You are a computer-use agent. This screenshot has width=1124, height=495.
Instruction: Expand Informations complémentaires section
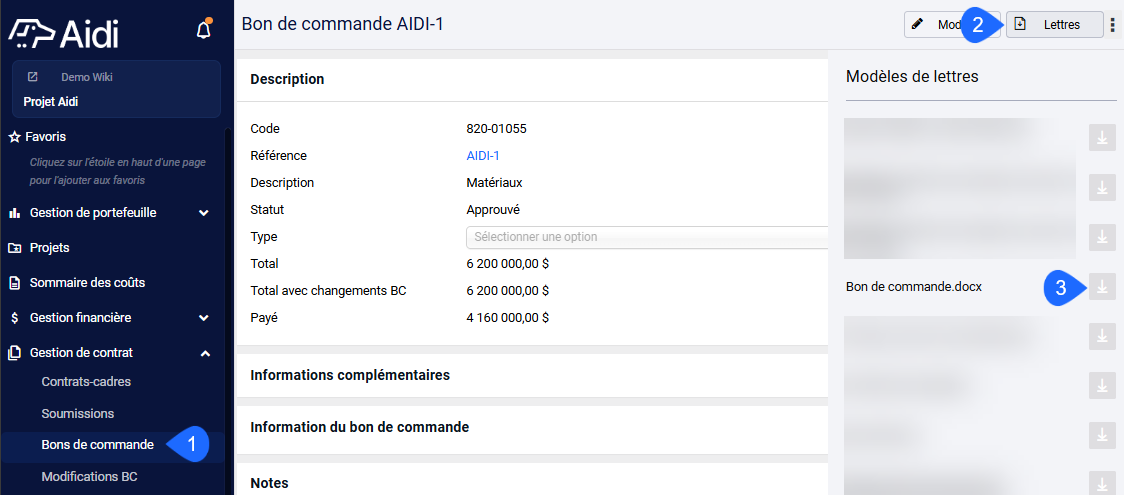point(532,375)
